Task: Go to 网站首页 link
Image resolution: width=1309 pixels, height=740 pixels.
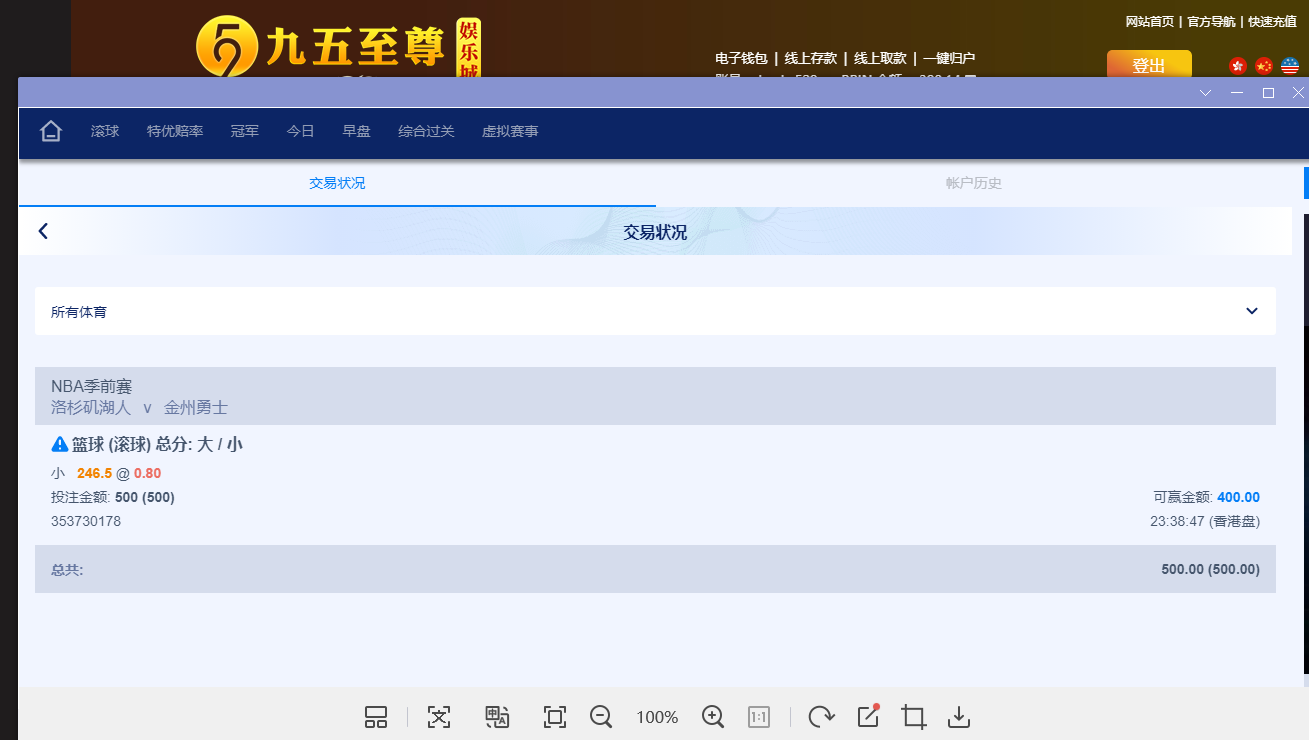Action: 1150,21
